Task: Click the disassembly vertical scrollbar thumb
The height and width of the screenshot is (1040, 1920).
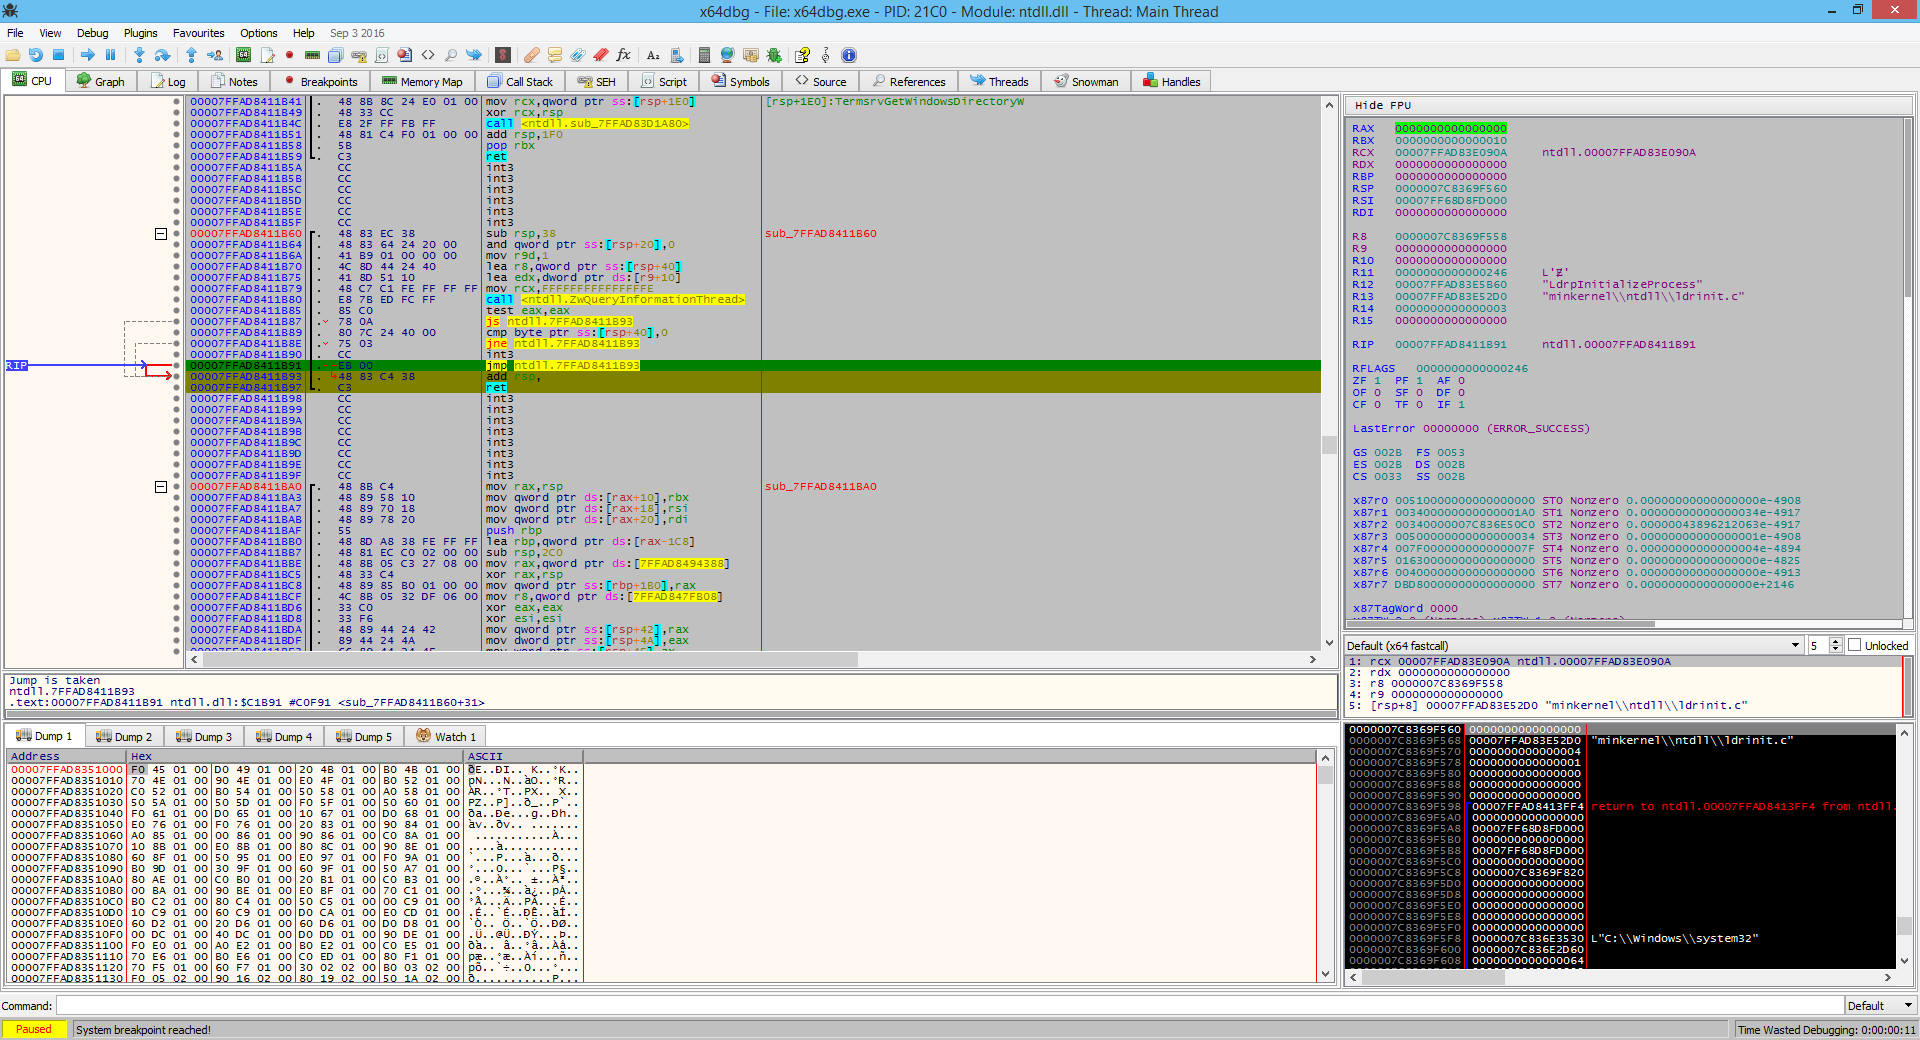Action: tap(1329, 445)
